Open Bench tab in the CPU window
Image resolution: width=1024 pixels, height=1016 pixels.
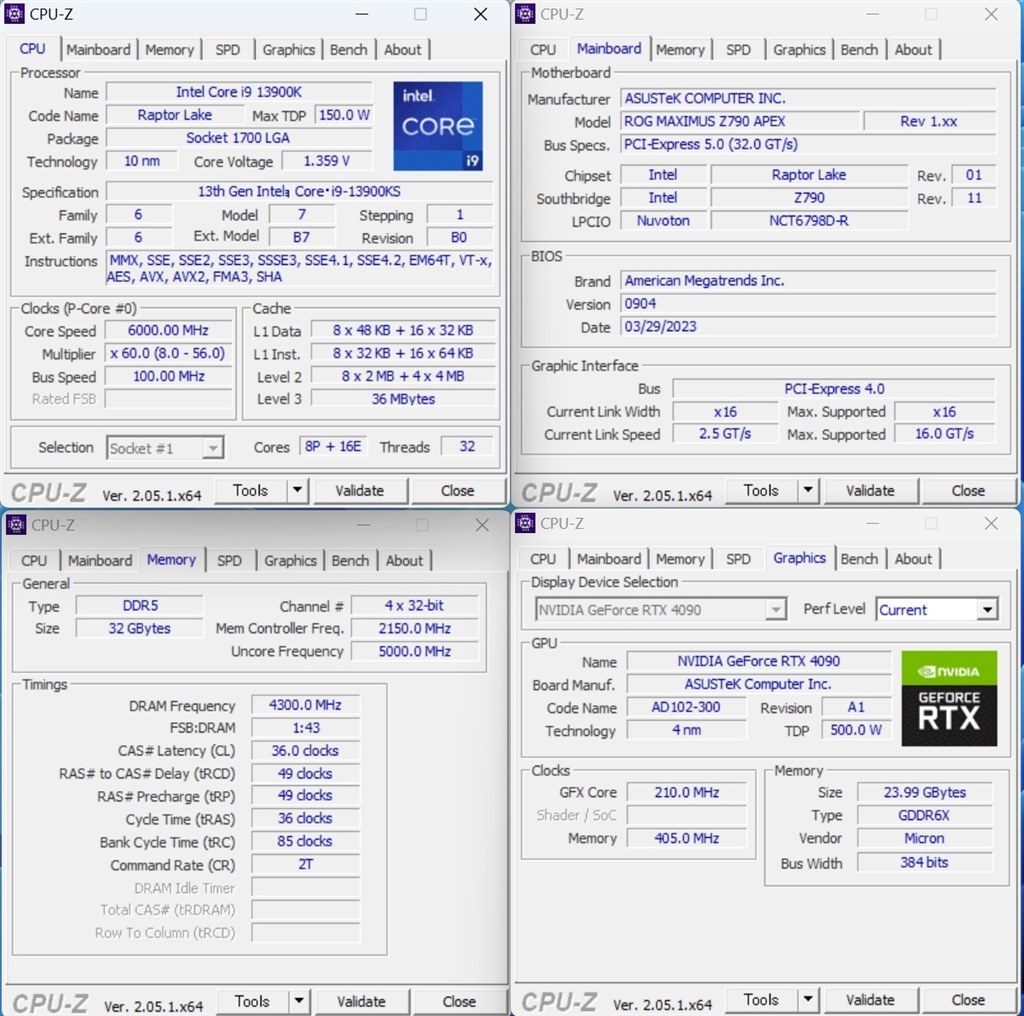348,50
